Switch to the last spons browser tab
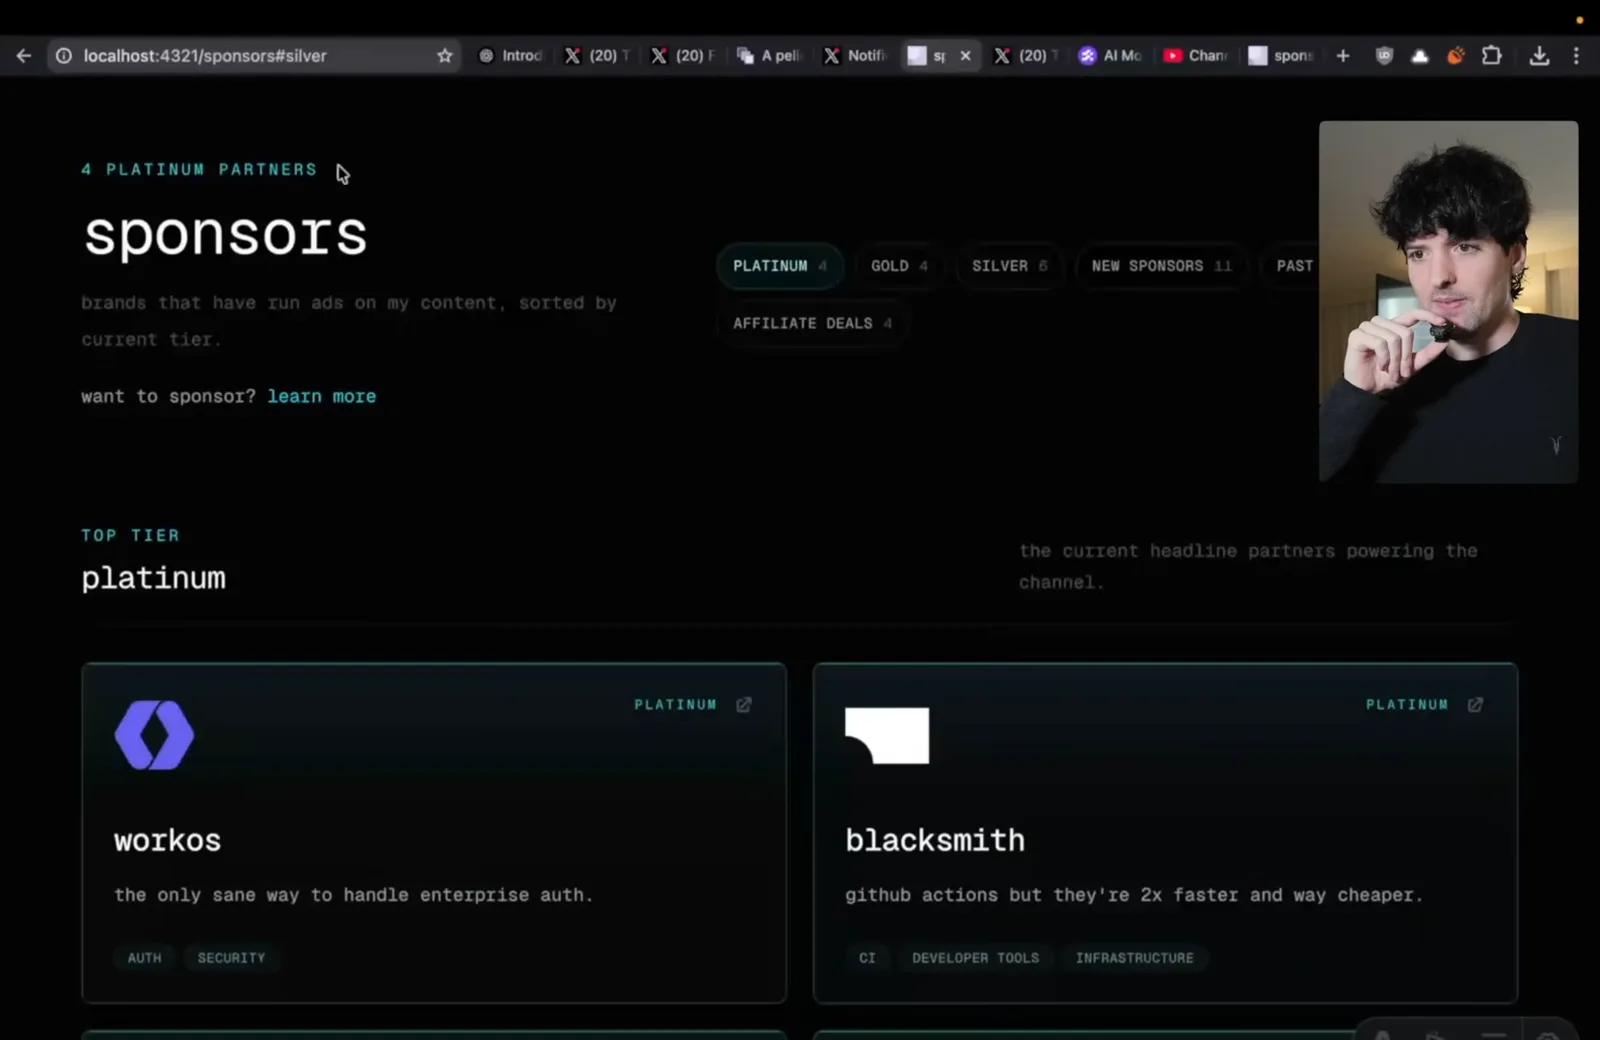 pyautogui.click(x=1281, y=56)
